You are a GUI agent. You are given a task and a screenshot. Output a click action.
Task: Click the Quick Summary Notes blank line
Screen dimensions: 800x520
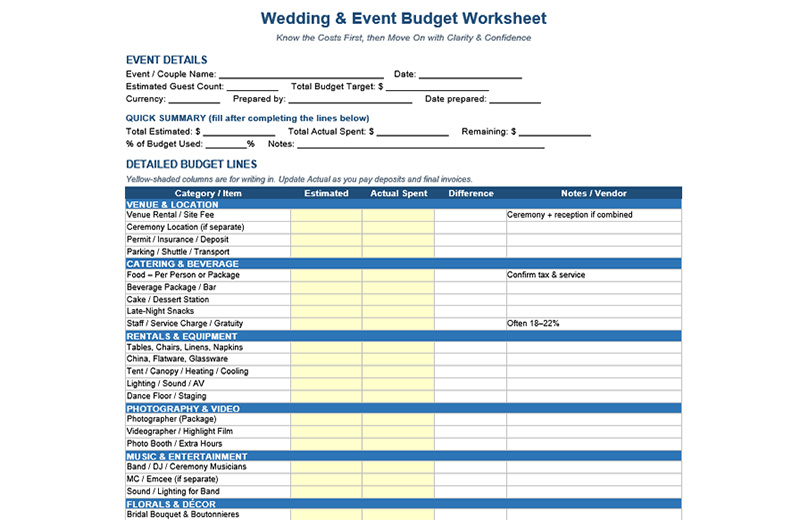point(421,144)
